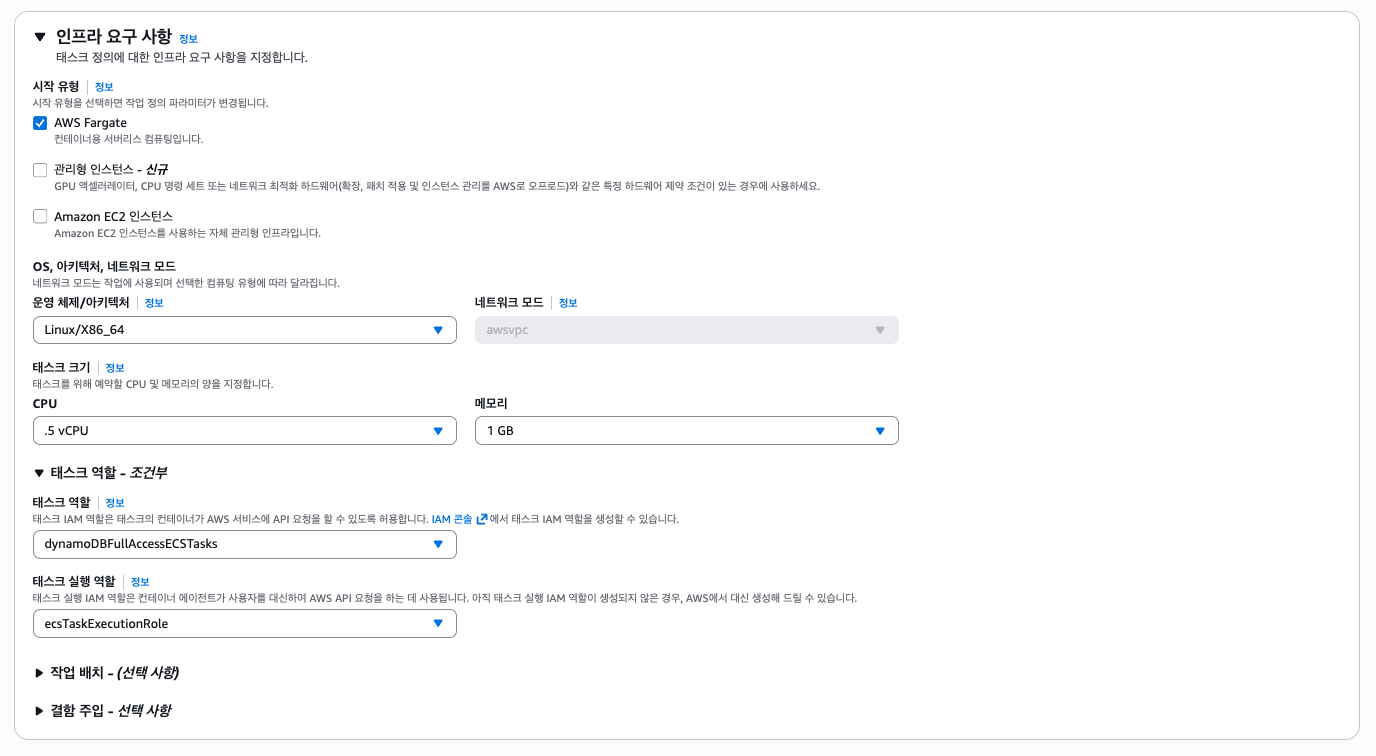The height and width of the screenshot is (756, 1376).
Task: Click 정보 link beside 태스크 크기
Action: click(x=115, y=368)
